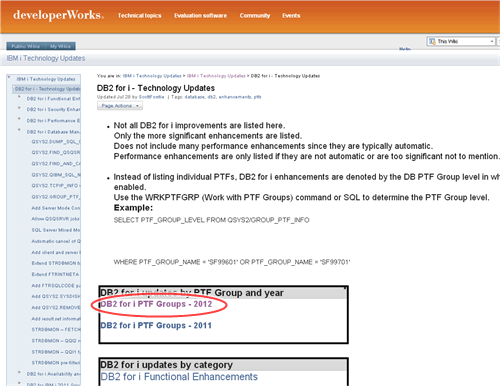500x386 pixels.
Task: Click the SELECT PTF_GROUP_LEVEL example SQL text
Action: (211, 220)
